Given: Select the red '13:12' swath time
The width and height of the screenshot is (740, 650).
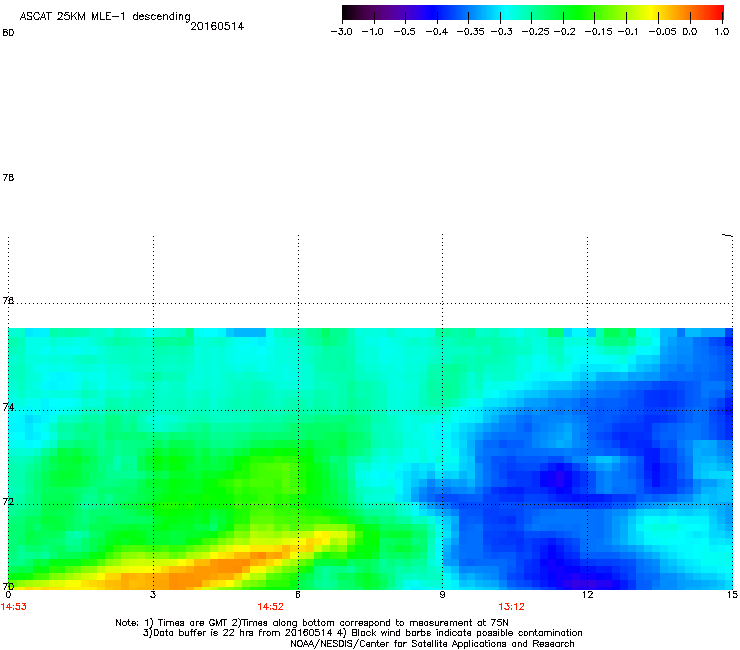Looking at the screenshot, I should coord(512,607).
